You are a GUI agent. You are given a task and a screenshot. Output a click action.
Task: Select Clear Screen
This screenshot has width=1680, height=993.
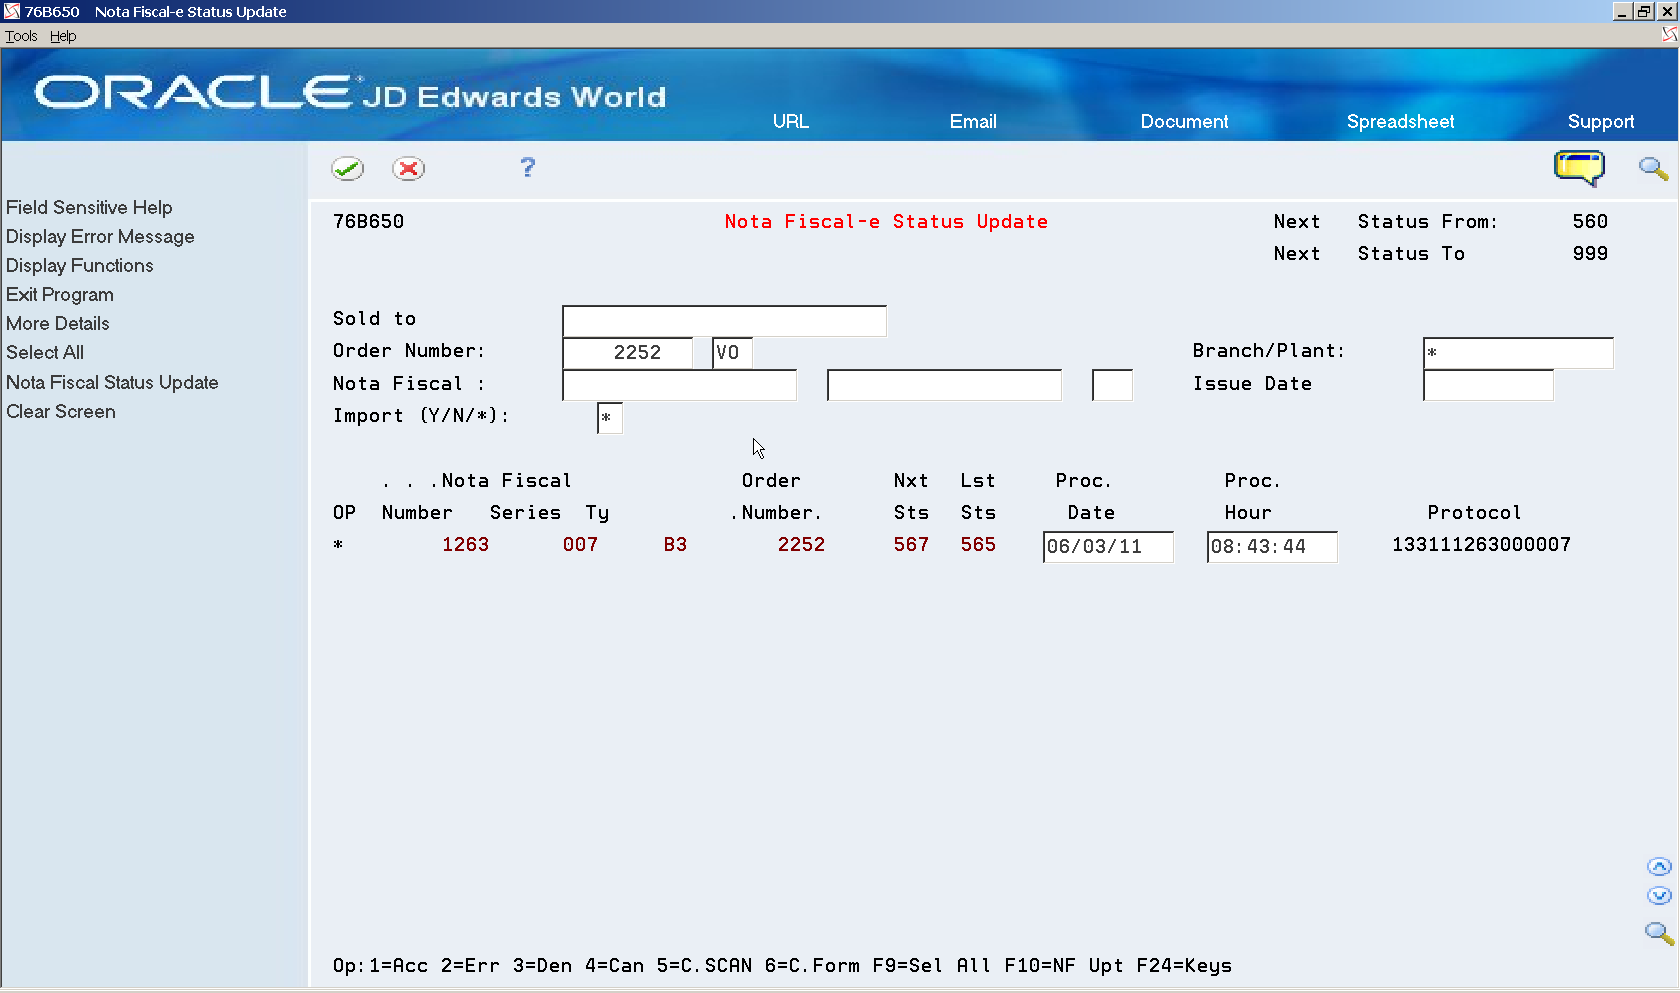[61, 411]
